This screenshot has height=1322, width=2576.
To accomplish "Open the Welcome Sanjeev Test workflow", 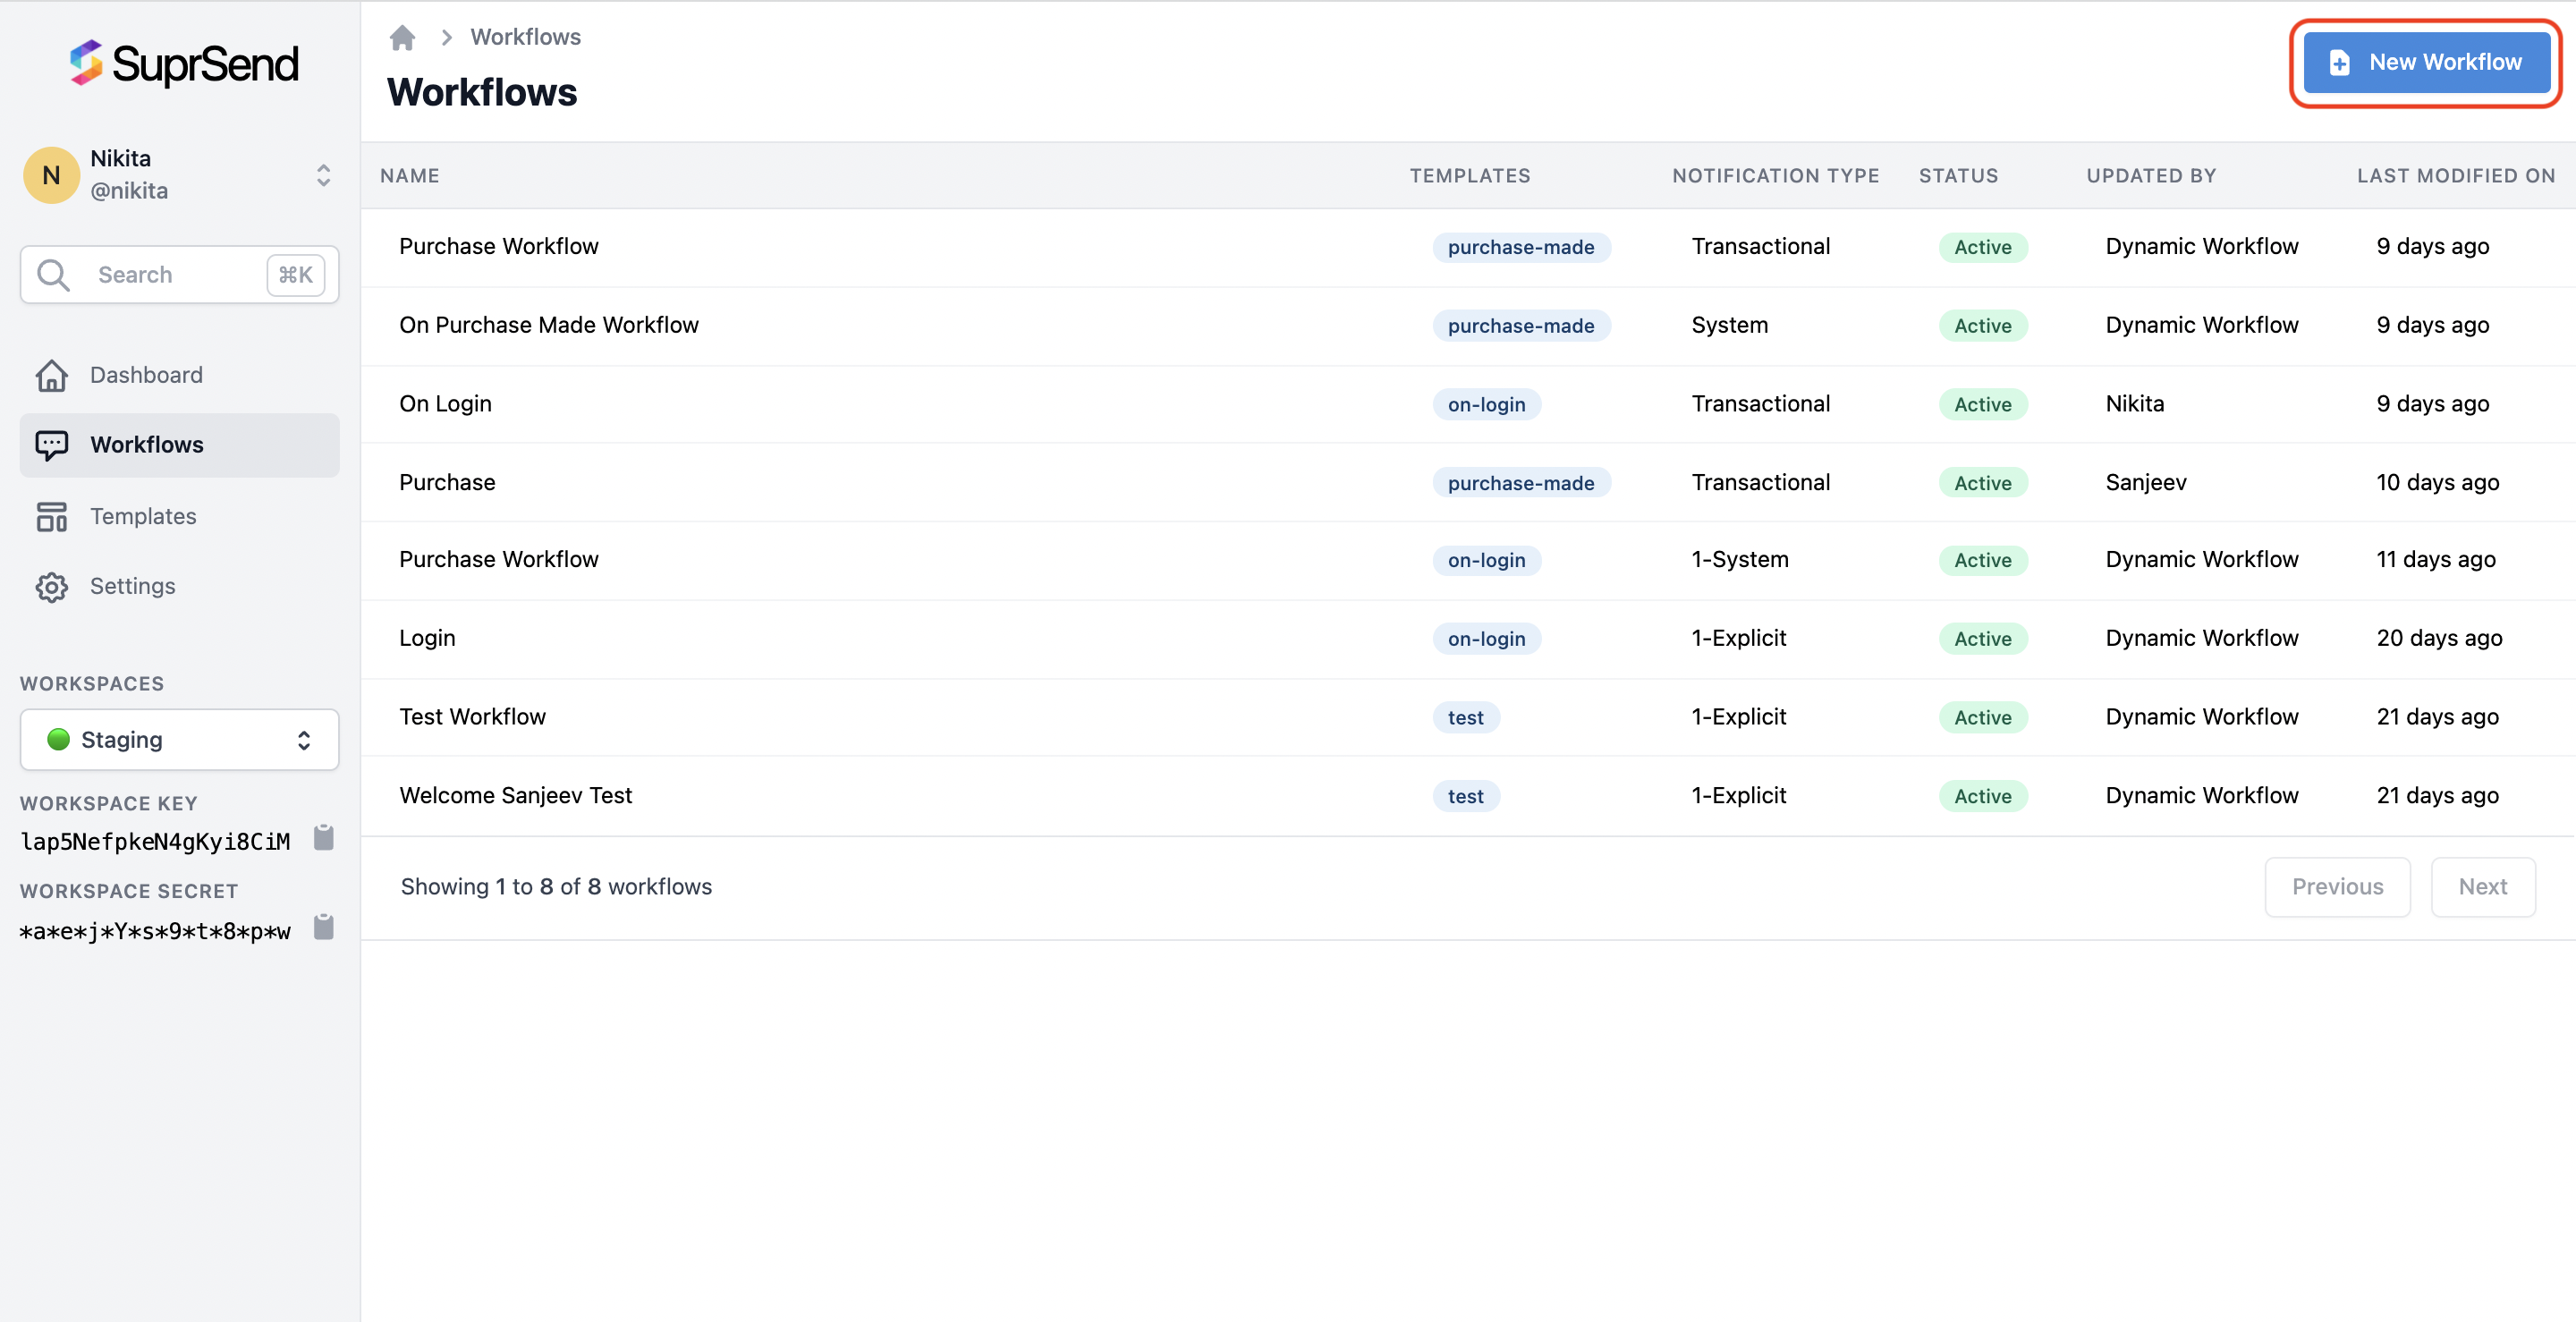I will (x=515, y=796).
